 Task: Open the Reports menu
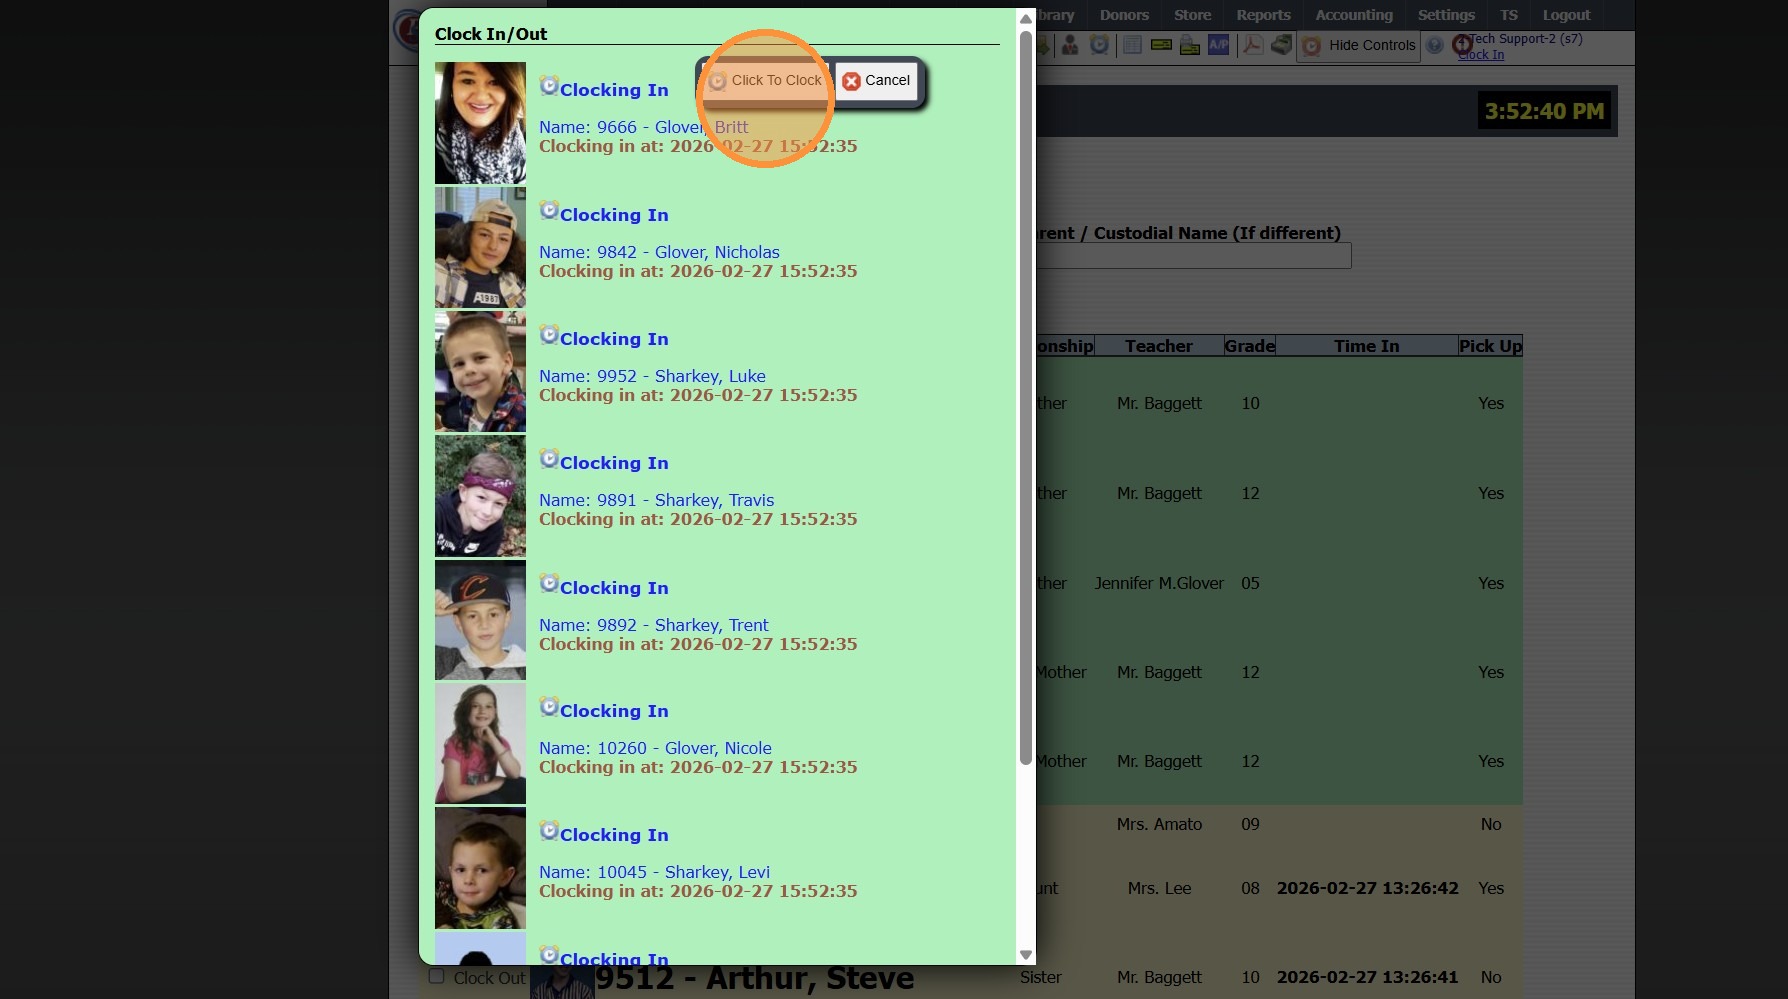point(1263,15)
